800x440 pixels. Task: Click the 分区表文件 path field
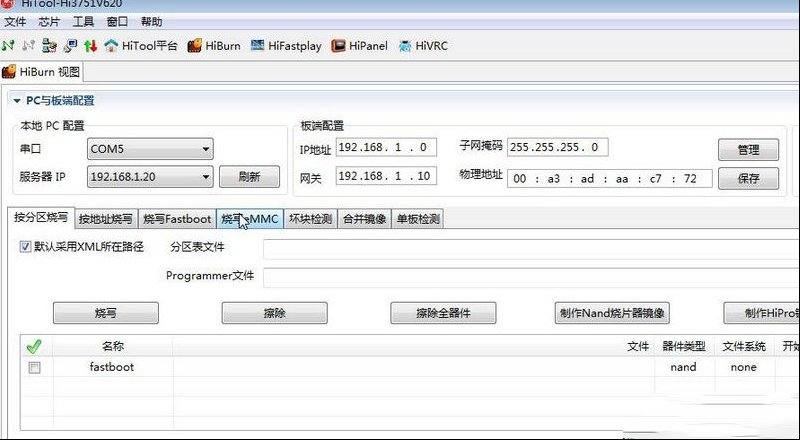531,249
